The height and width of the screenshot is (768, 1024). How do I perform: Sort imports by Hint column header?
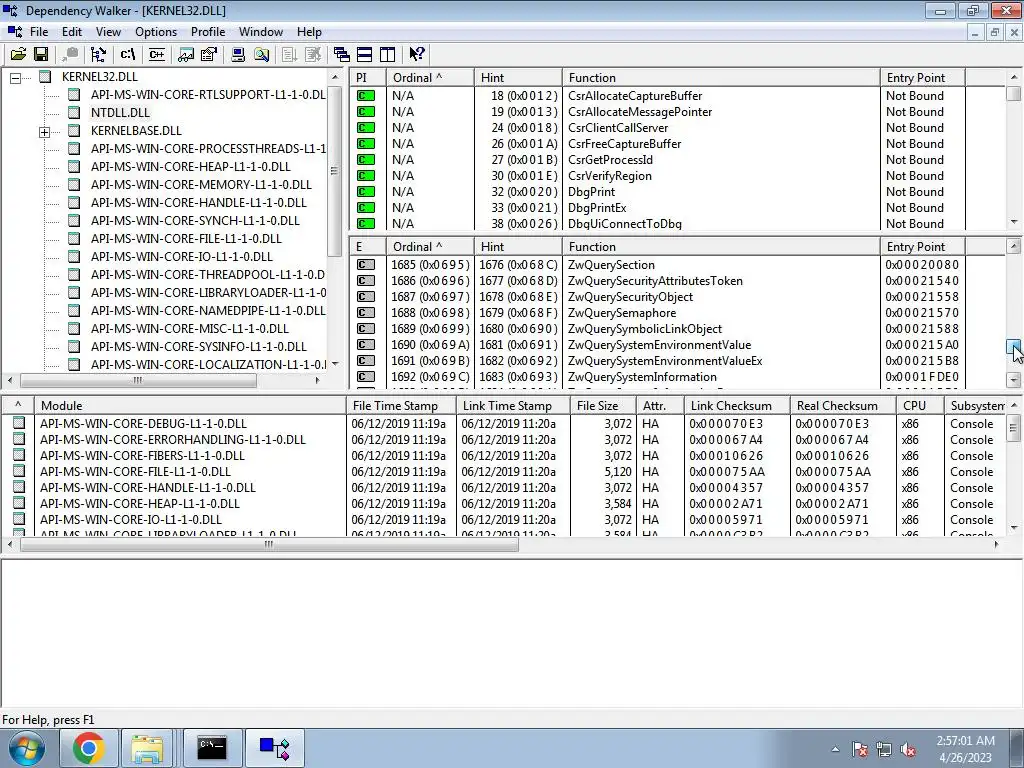coord(518,78)
